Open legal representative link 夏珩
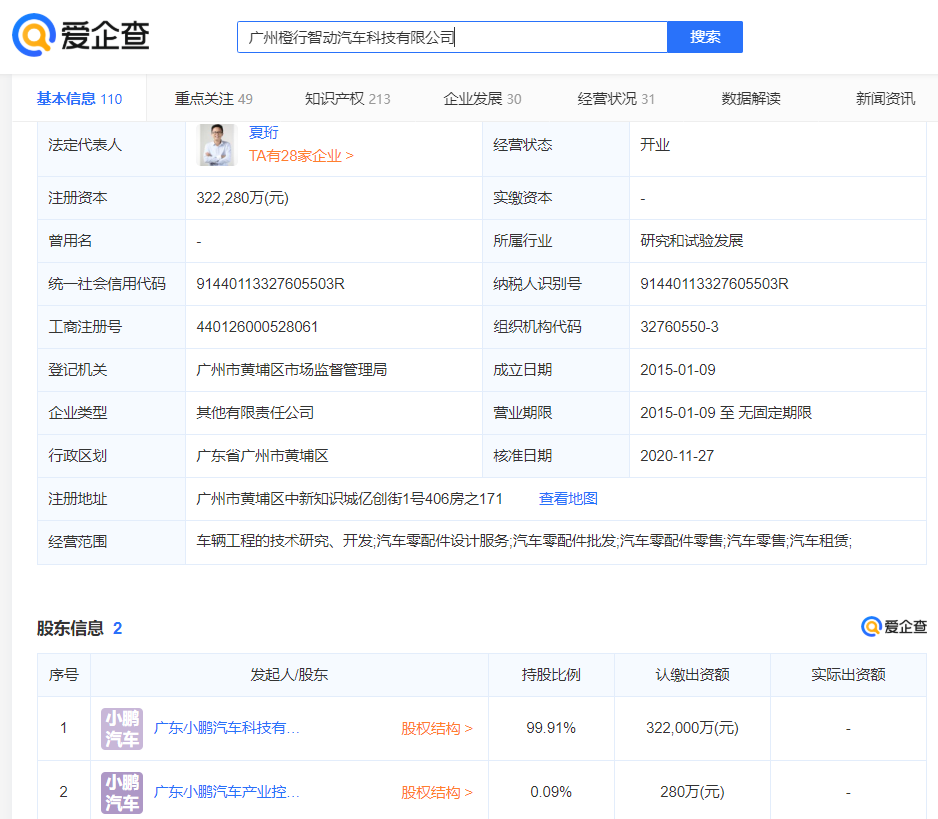The height and width of the screenshot is (819, 938). tap(264, 132)
